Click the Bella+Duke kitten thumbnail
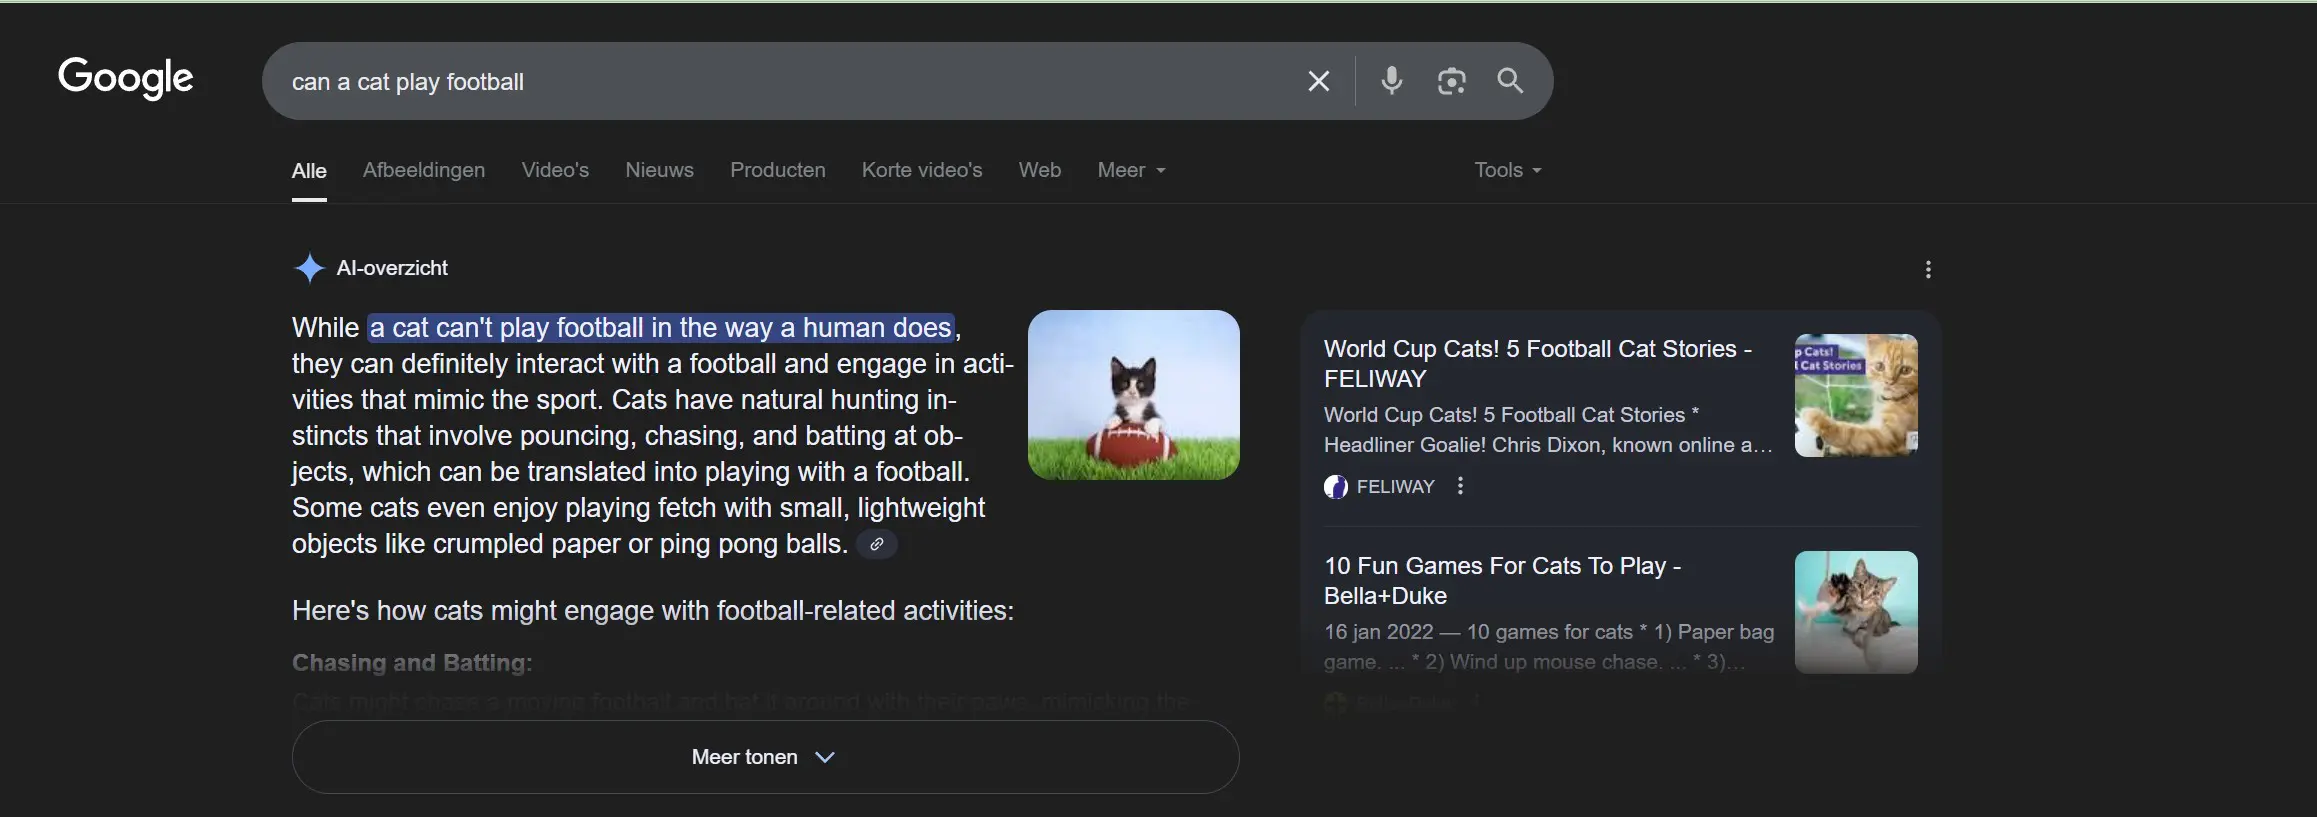Image resolution: width=2317 pixels, height=817 pixels. [x=1856, y=612]
